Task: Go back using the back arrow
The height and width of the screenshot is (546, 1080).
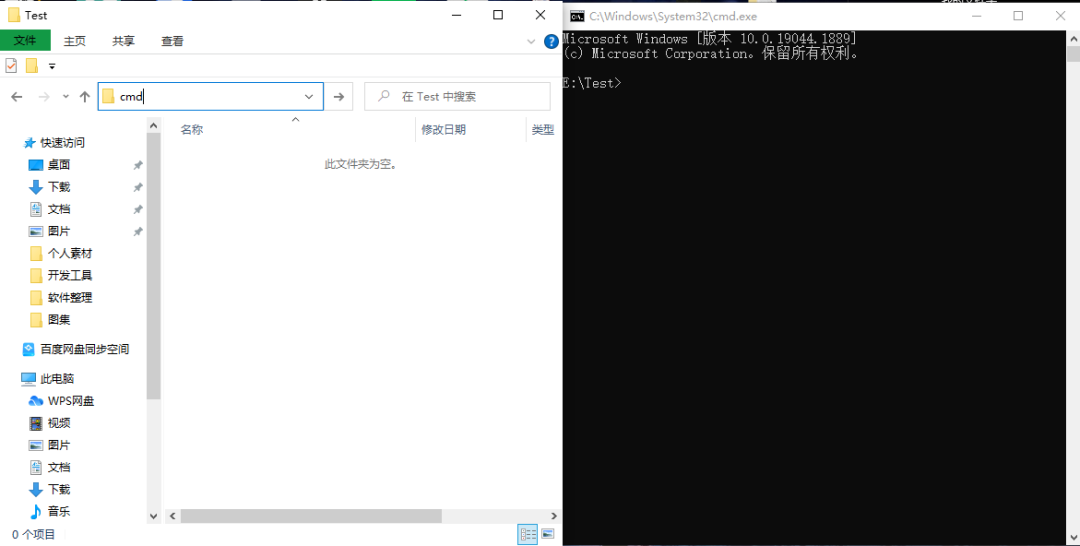Action: 16,96
